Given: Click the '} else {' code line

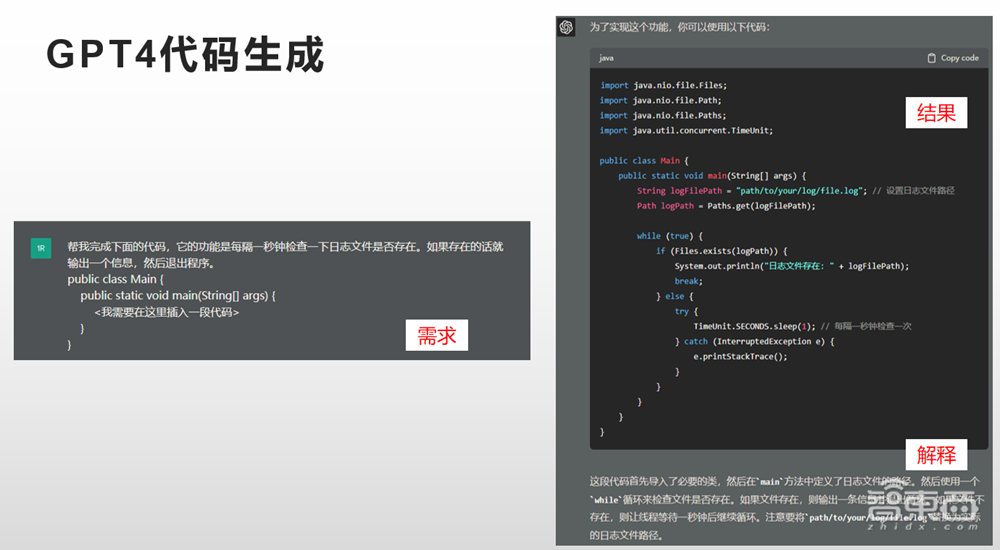Looking at the screenshot, I should tap(675, 297).
